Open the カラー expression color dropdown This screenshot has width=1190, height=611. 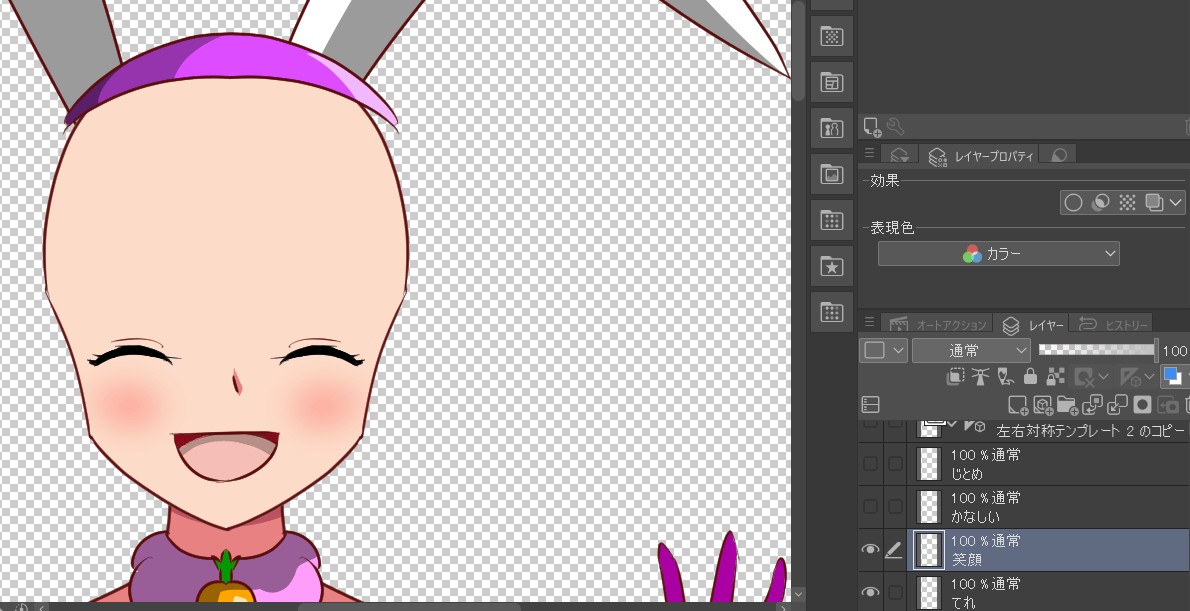(997, 253)
